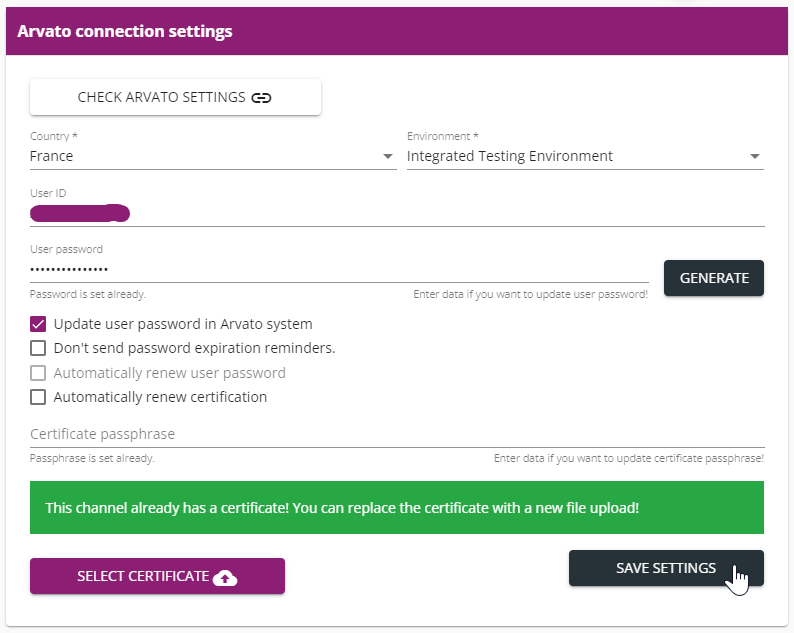Enable Don't send password expiration reminders
Viewport: 794px width, 633px height.
coord(38,348)
